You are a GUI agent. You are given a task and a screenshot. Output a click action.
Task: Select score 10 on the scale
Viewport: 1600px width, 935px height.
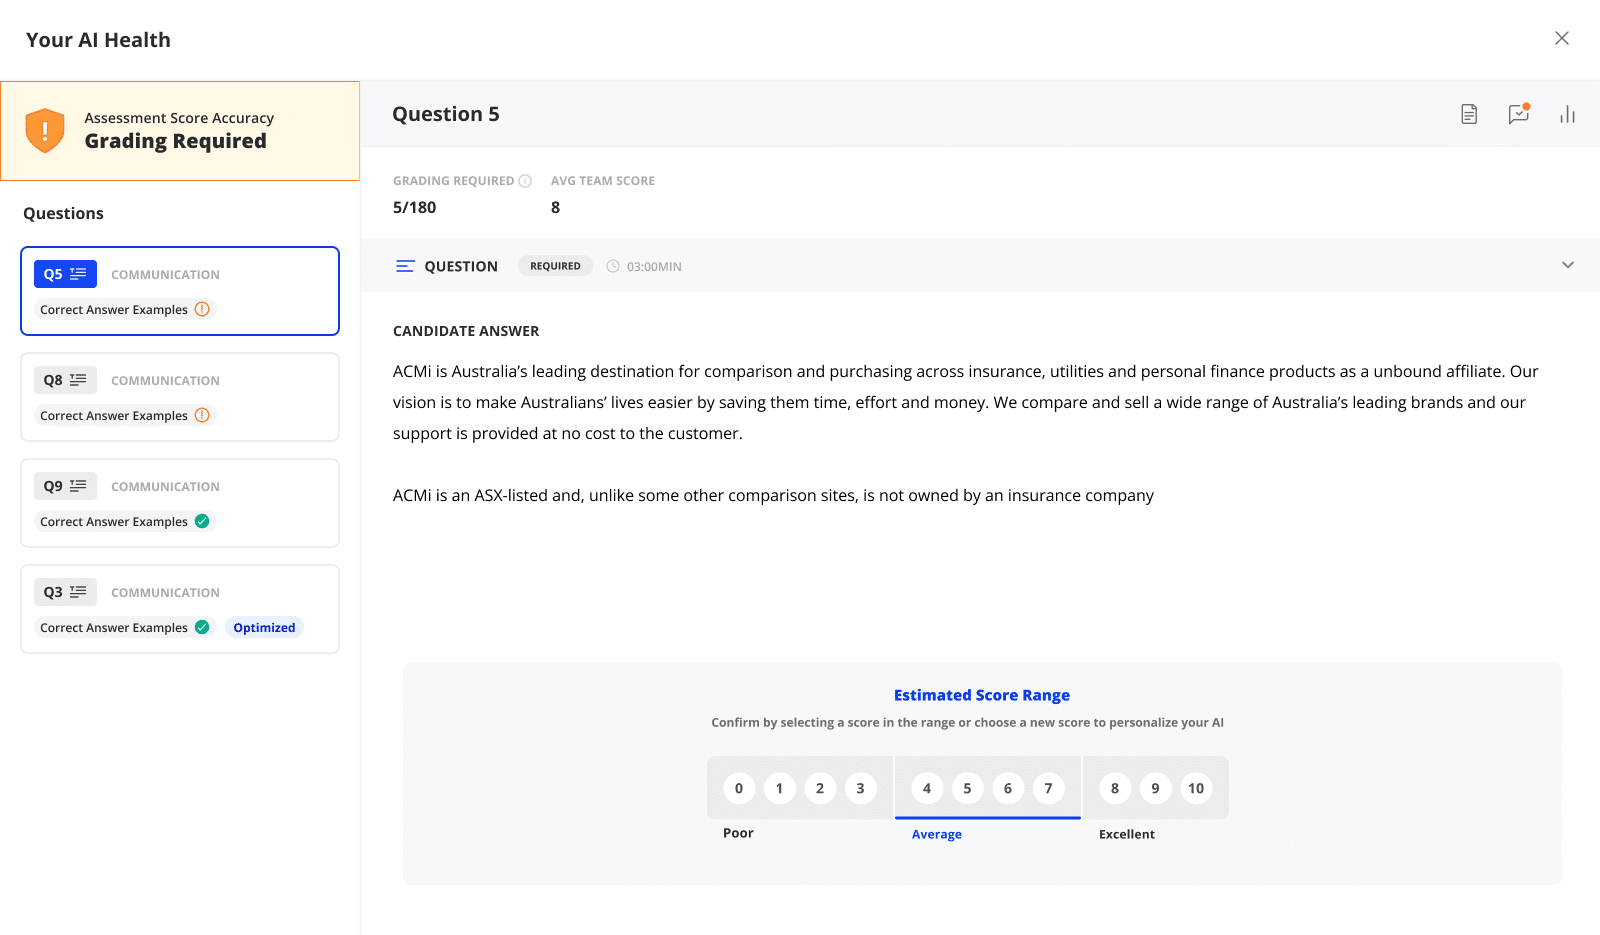[x=1196, y=788]
